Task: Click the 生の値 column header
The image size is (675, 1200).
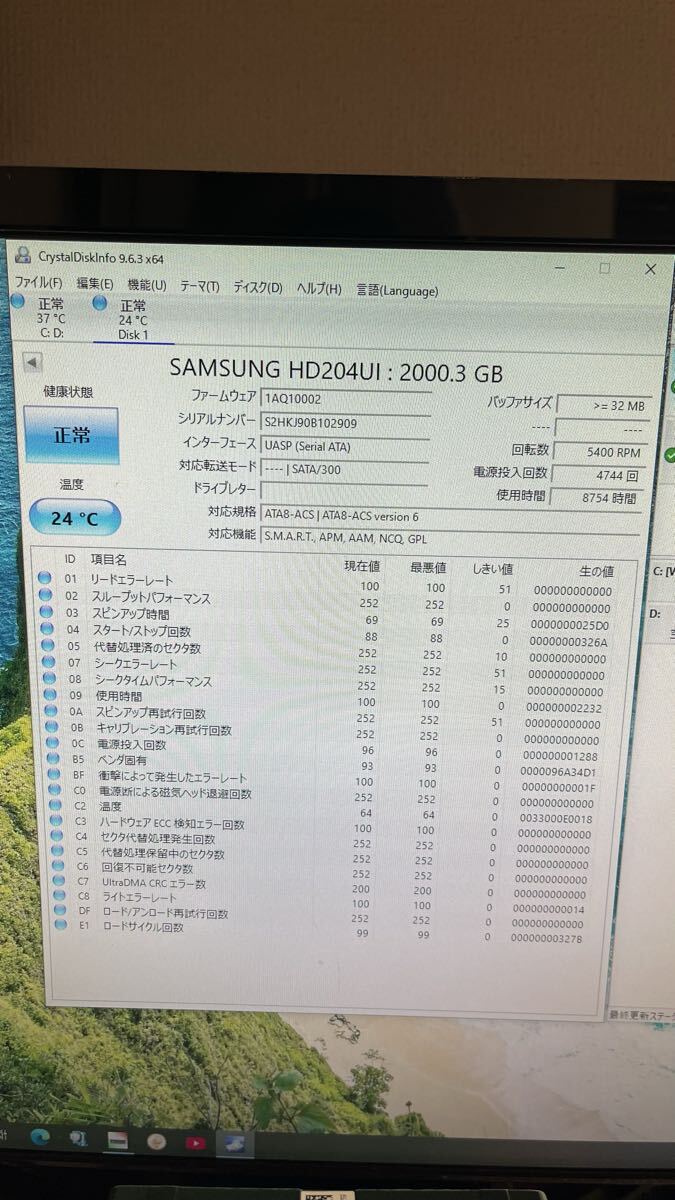Action: point(596,571)
